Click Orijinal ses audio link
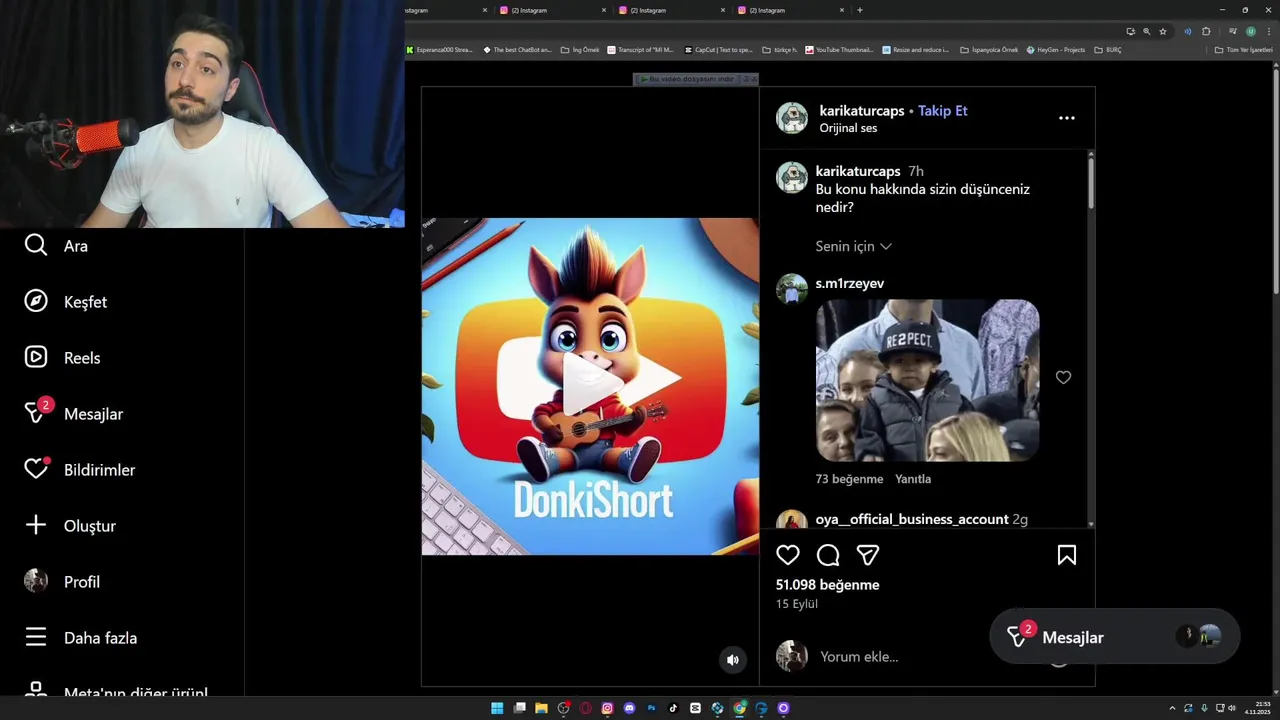The image size is (1280, 720). click(848, 128)
